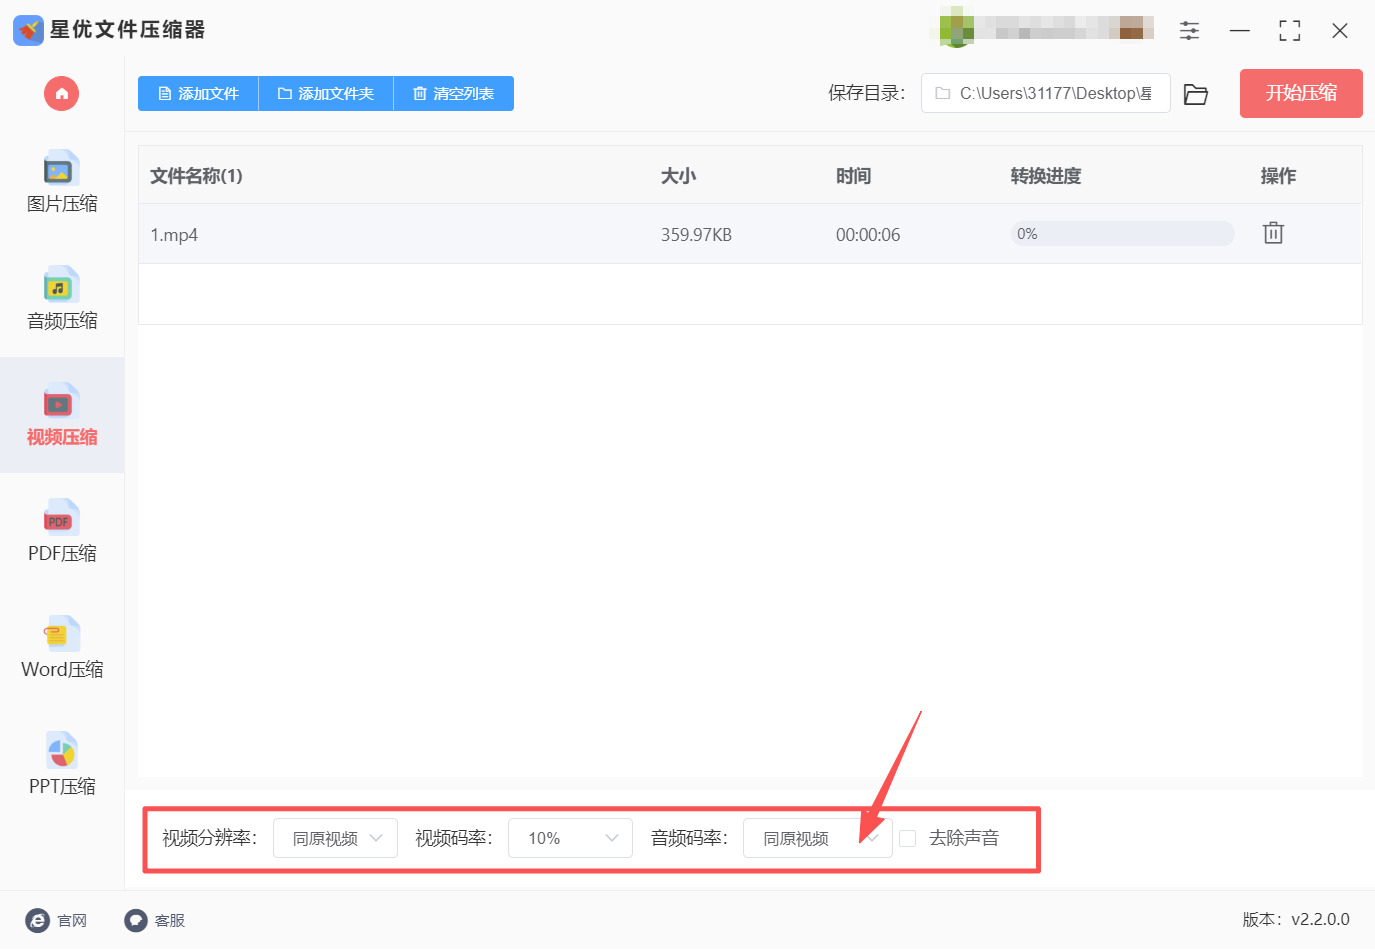Click the 359.97KB size cell

point(696,235)
